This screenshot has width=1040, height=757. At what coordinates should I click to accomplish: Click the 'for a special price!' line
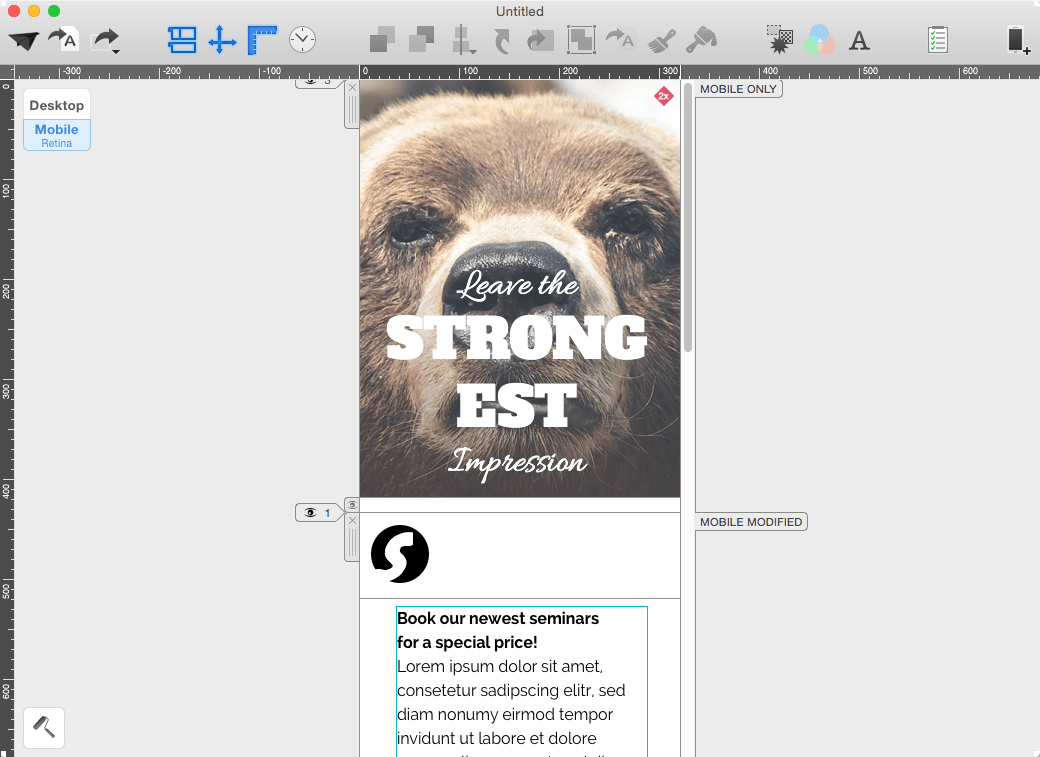click(468, 642)
